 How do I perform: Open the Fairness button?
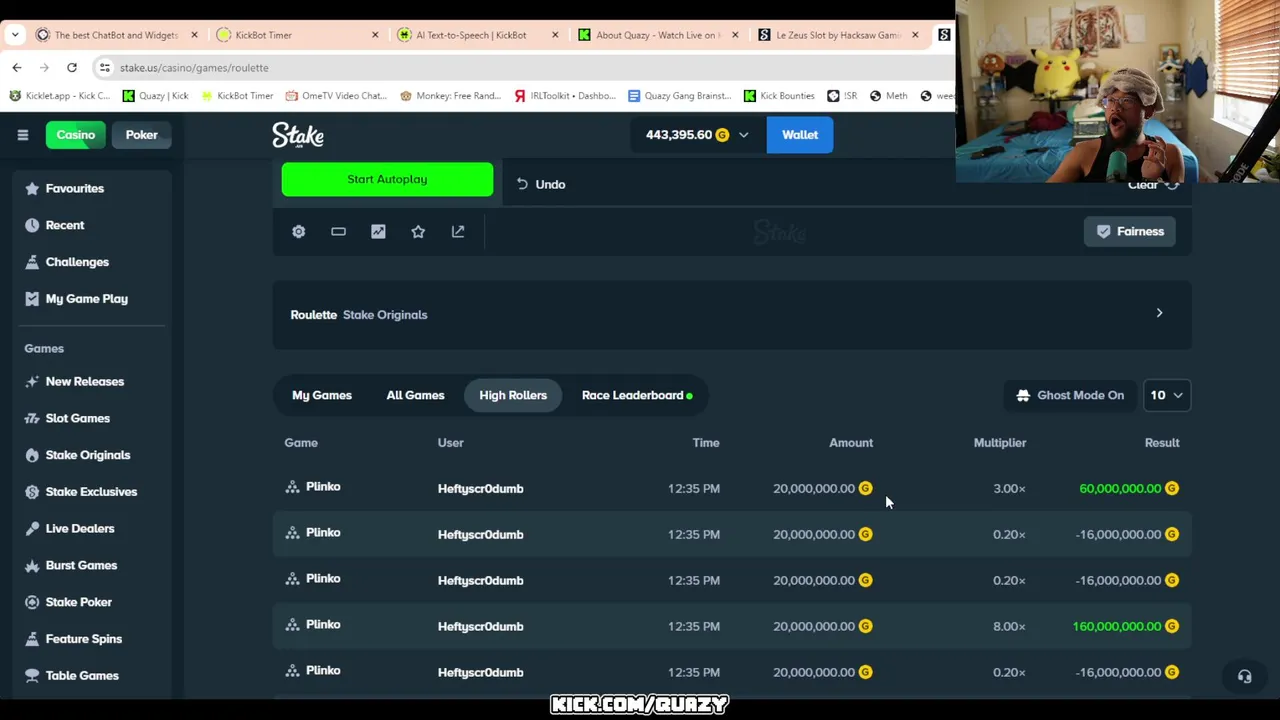1130,231
